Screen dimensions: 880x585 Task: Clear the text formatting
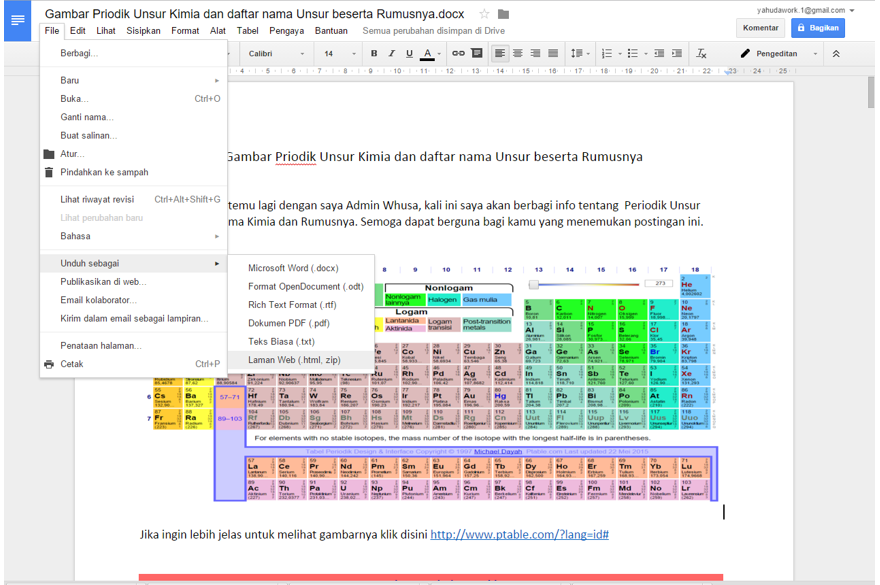[701, 53]
